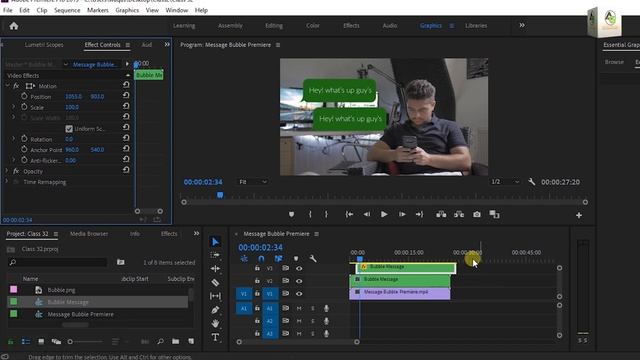Toggle track output eye for V3
The height and width of the screenshot is (360, 640).
pyautogui.click(x=299, y=268)
